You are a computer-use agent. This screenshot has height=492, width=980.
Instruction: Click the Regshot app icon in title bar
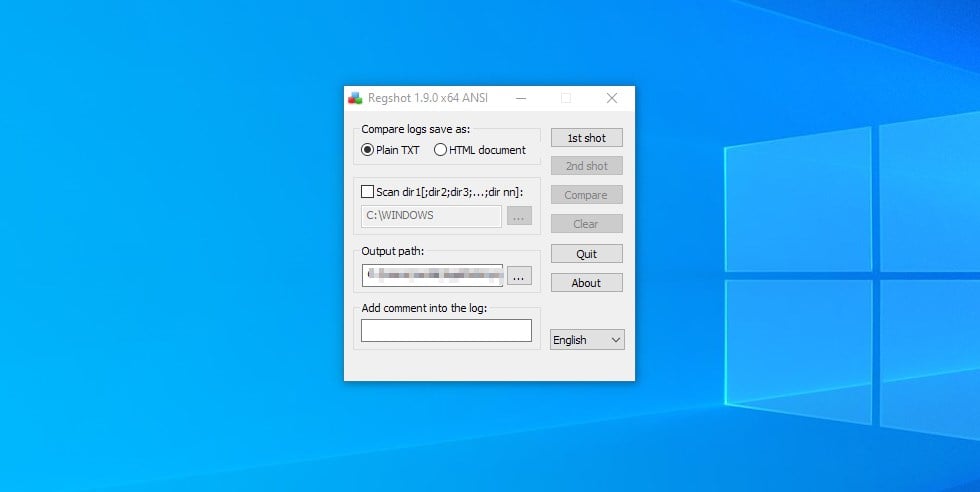[355, 98]
